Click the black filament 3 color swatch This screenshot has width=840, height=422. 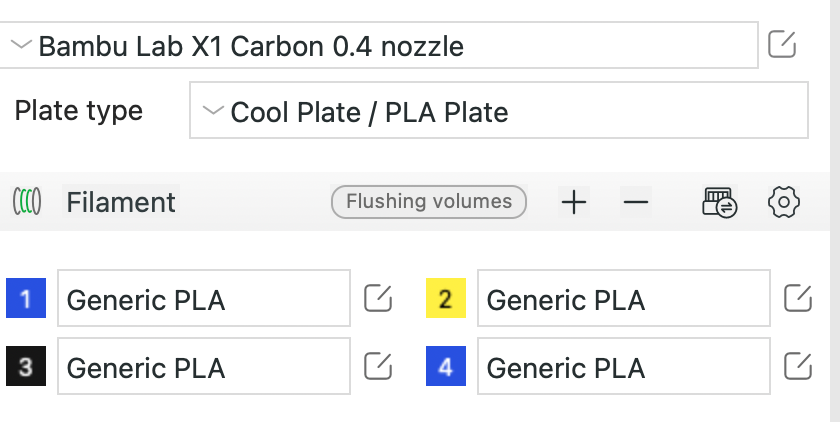[26, 367]
